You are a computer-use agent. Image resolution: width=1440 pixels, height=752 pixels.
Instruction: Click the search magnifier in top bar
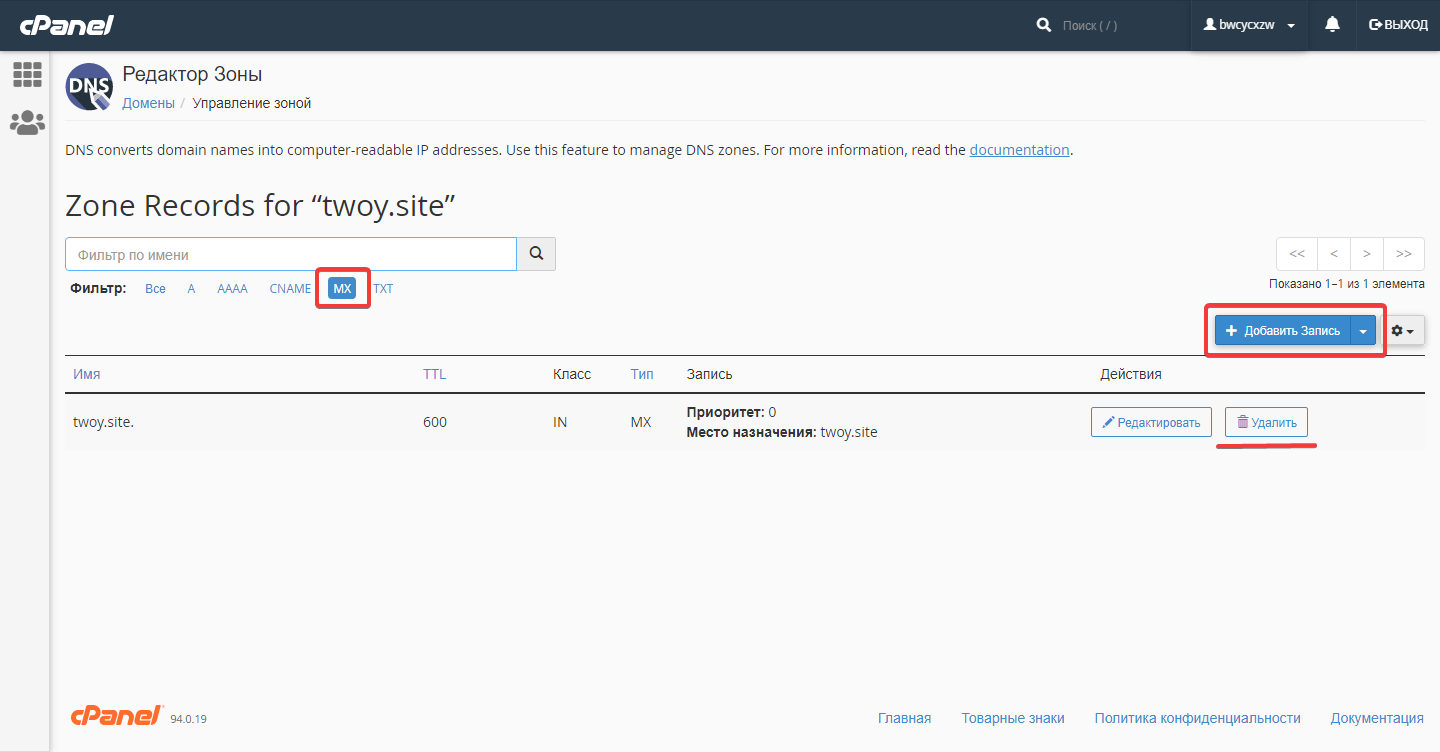(1044, 25)
